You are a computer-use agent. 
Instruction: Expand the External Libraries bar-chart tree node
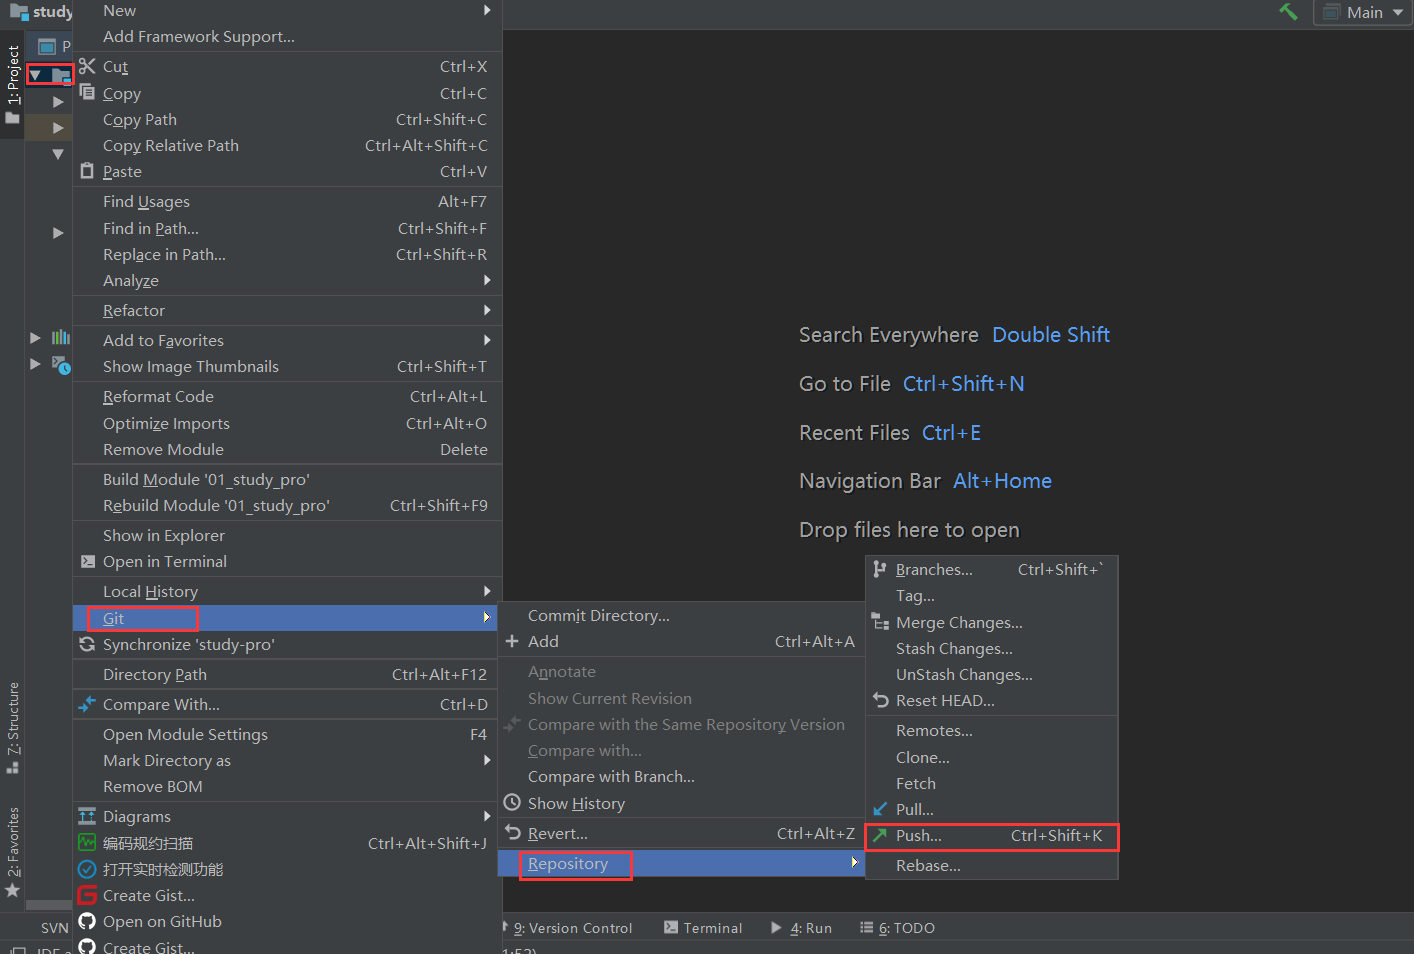35,338
